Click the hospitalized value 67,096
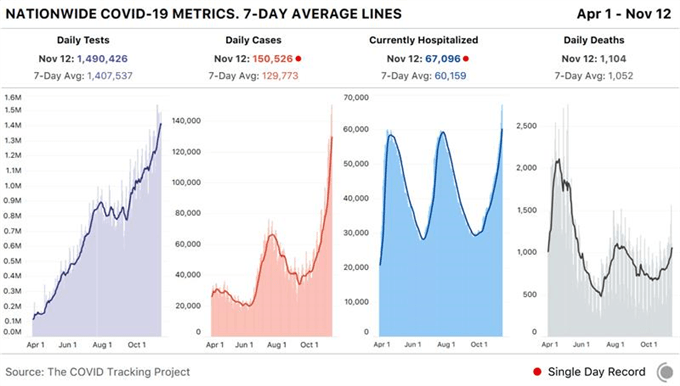The width and height of the screenshot is (680, 386). [x=443, y=59]
